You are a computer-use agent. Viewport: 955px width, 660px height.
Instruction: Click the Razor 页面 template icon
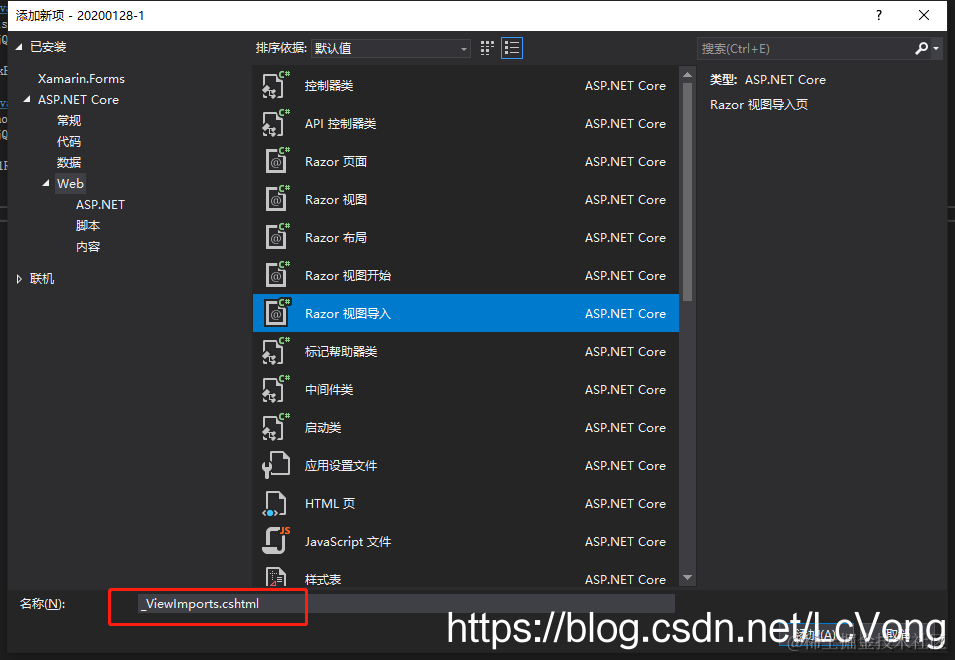pyautogui.click(x=276, y=161)
